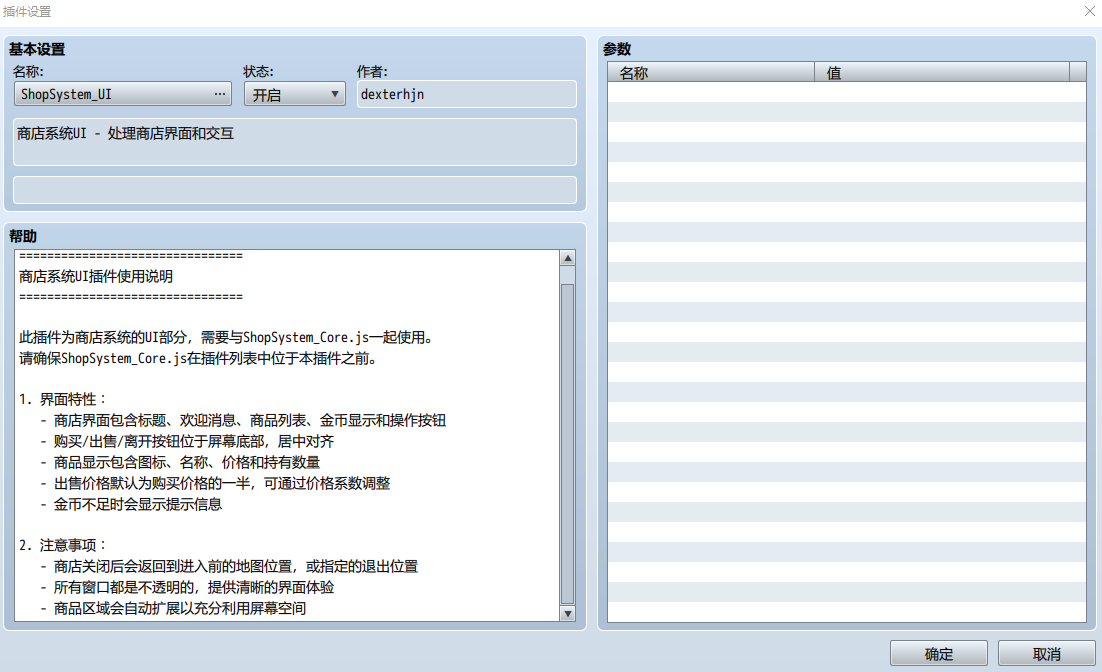
Task: Click the help text vertical scrollbar thumb
Action: coord(568,444)
